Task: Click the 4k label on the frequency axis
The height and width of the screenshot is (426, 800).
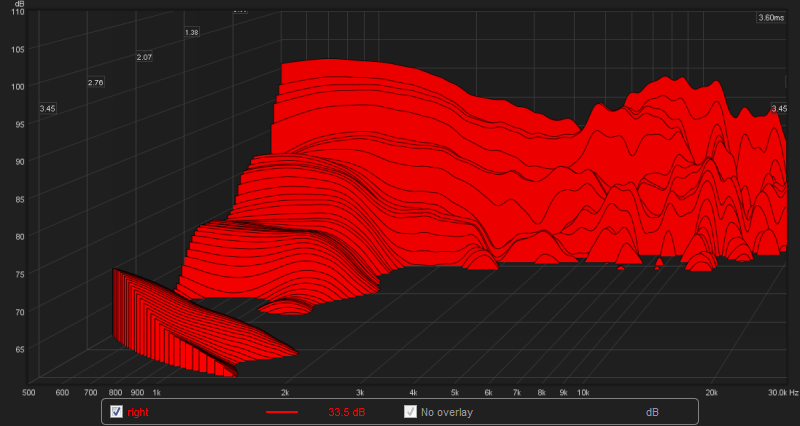Action: point(413,393)
